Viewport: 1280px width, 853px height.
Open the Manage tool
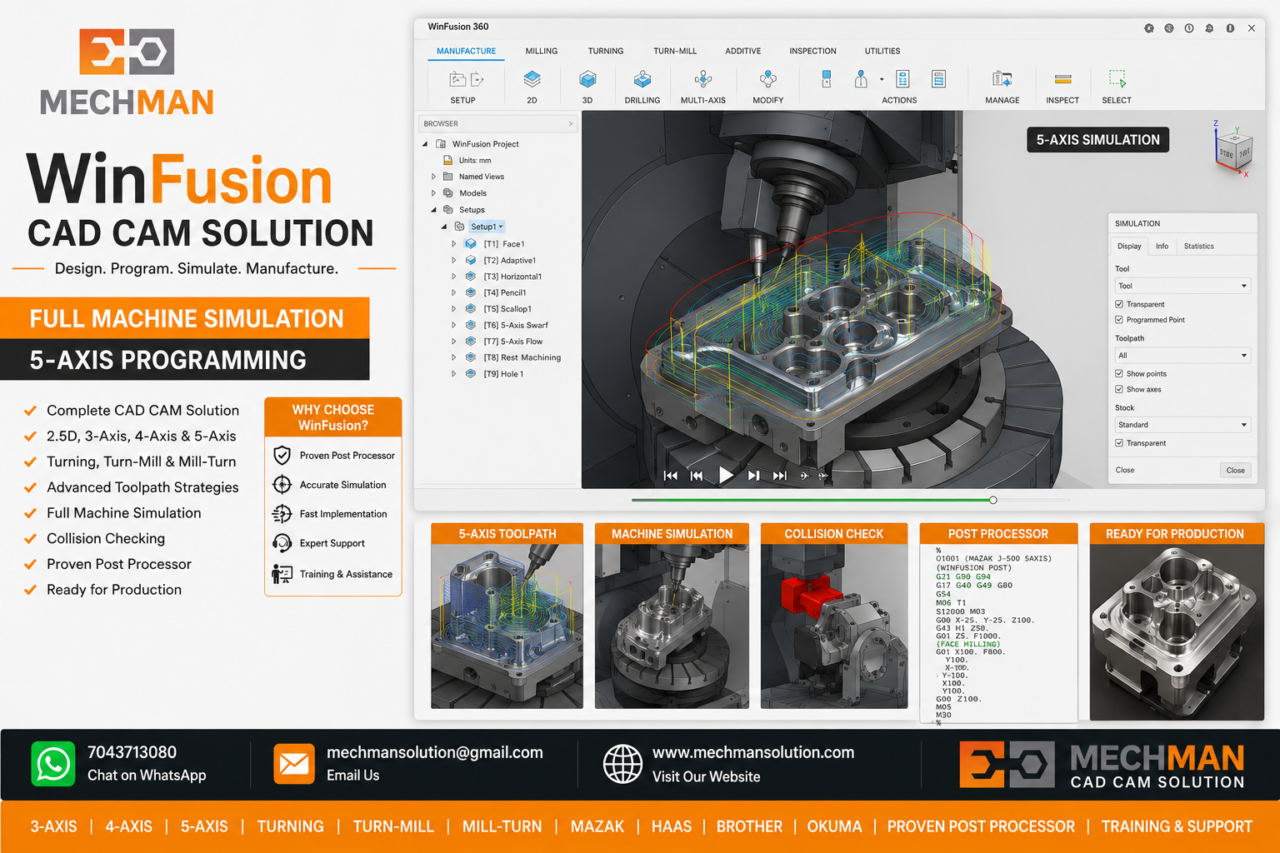1002,86
